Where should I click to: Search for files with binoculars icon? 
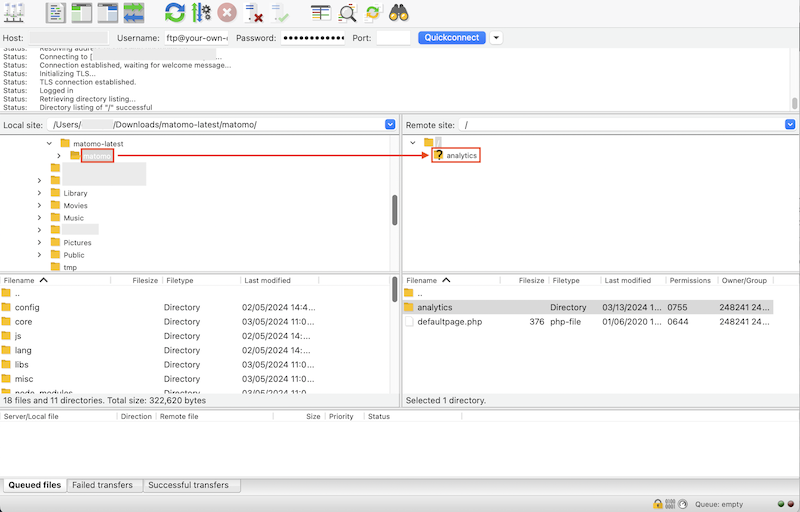tap(399, 13)
